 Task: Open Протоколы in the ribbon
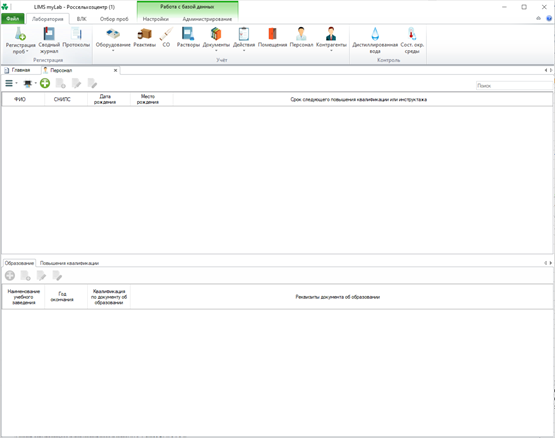point(76,38)
